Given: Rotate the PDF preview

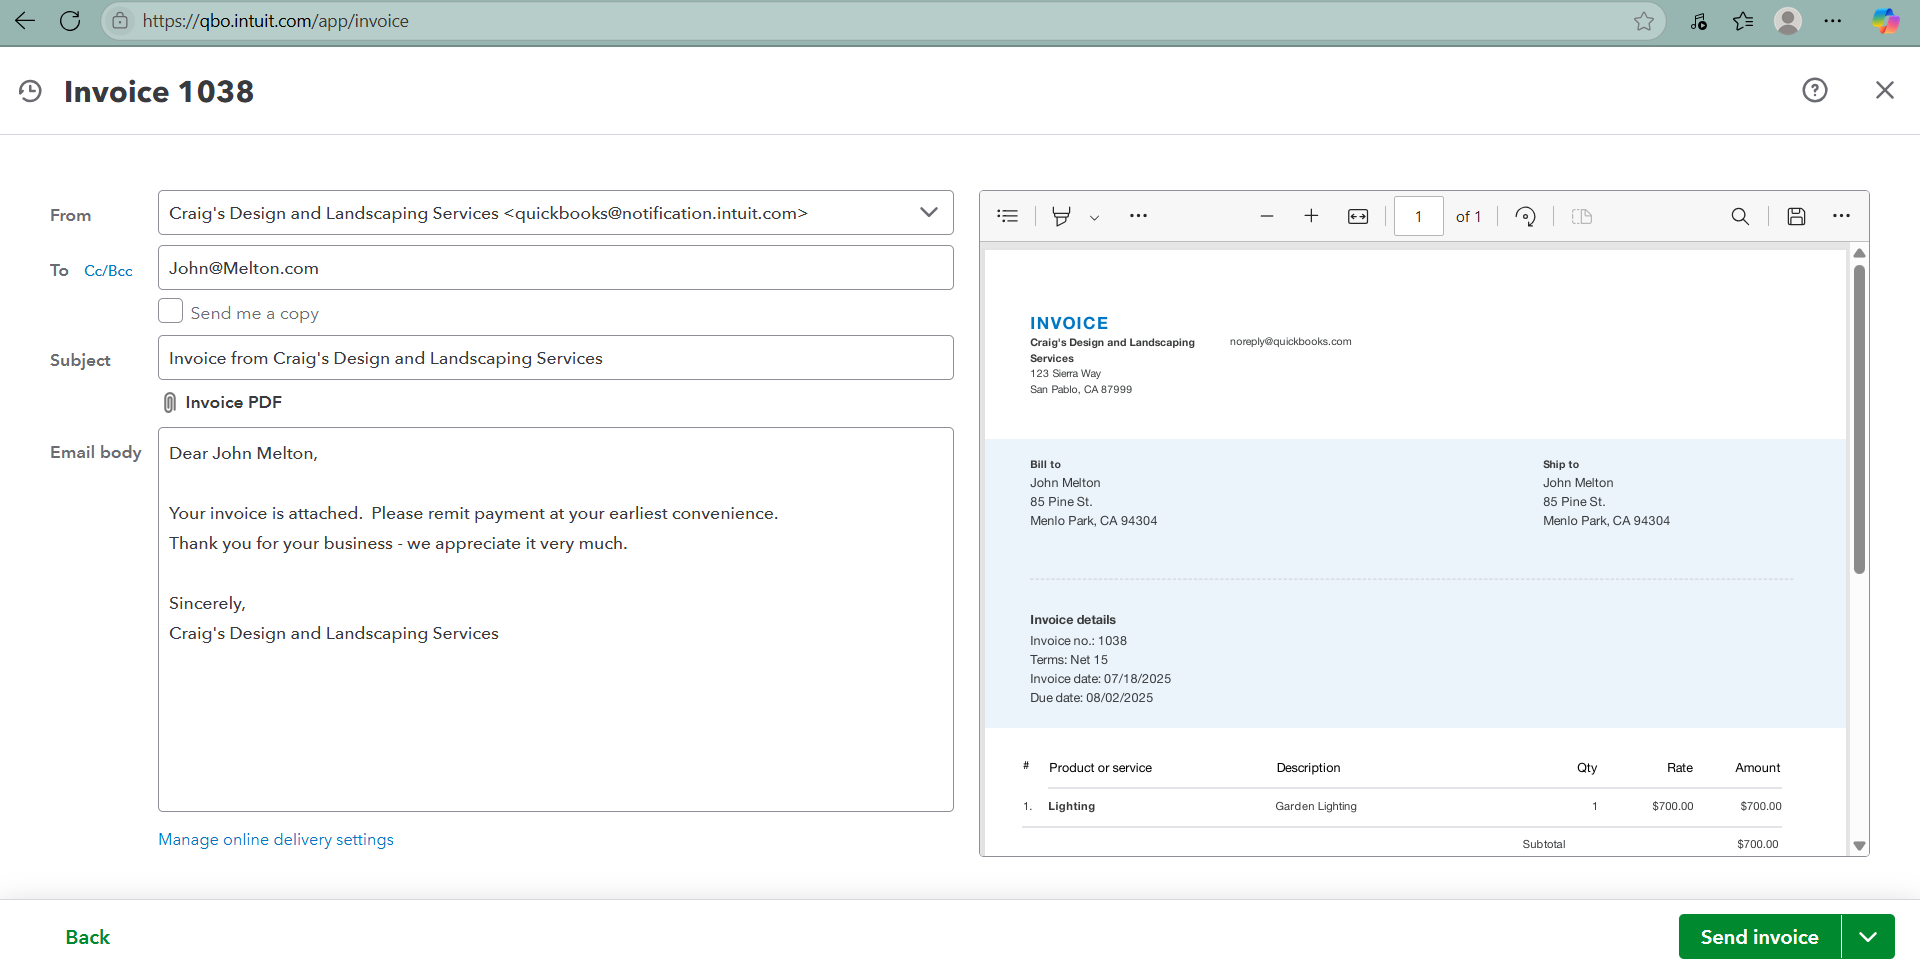Looking at the screenshot, I should pos(1526,217).
